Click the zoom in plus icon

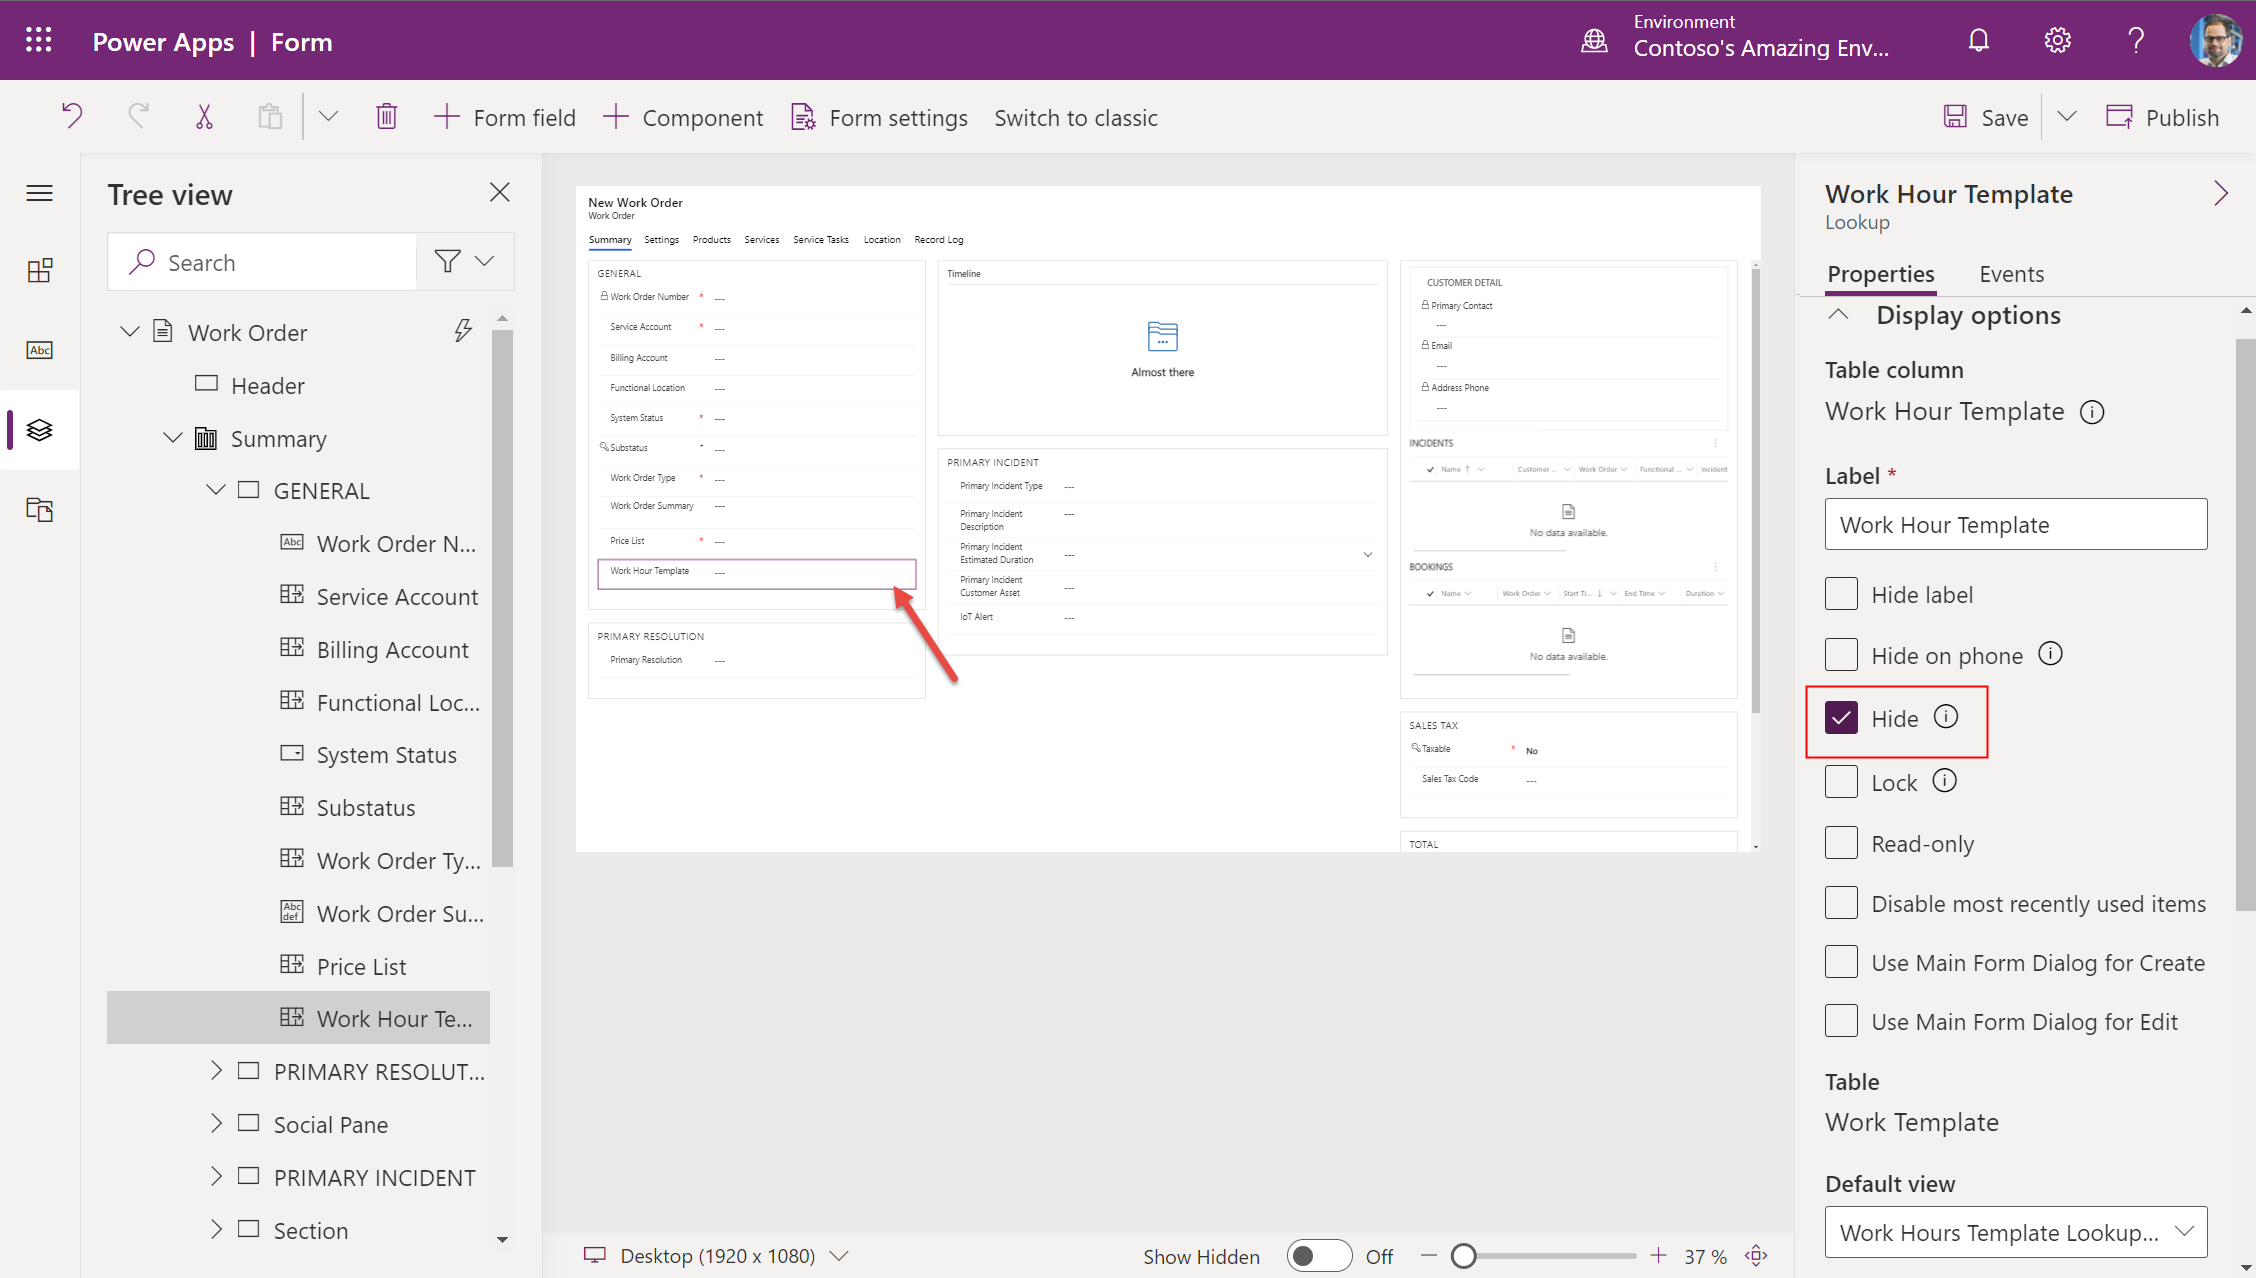(x=1659, y=1256)
